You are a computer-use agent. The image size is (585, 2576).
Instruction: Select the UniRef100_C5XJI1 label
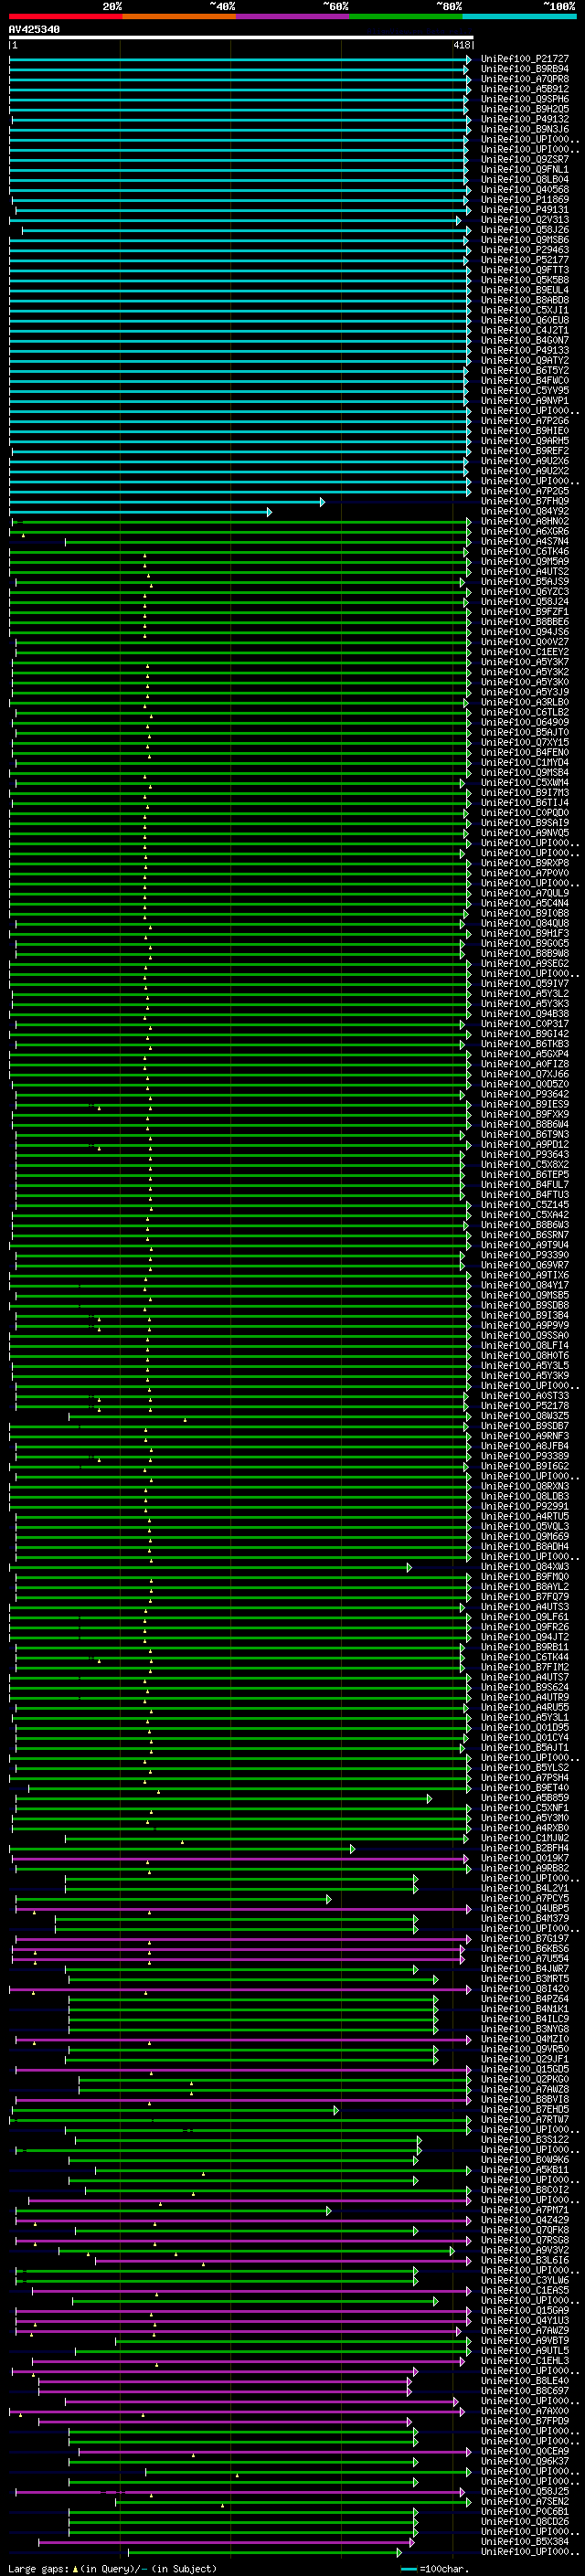point(524,310)
